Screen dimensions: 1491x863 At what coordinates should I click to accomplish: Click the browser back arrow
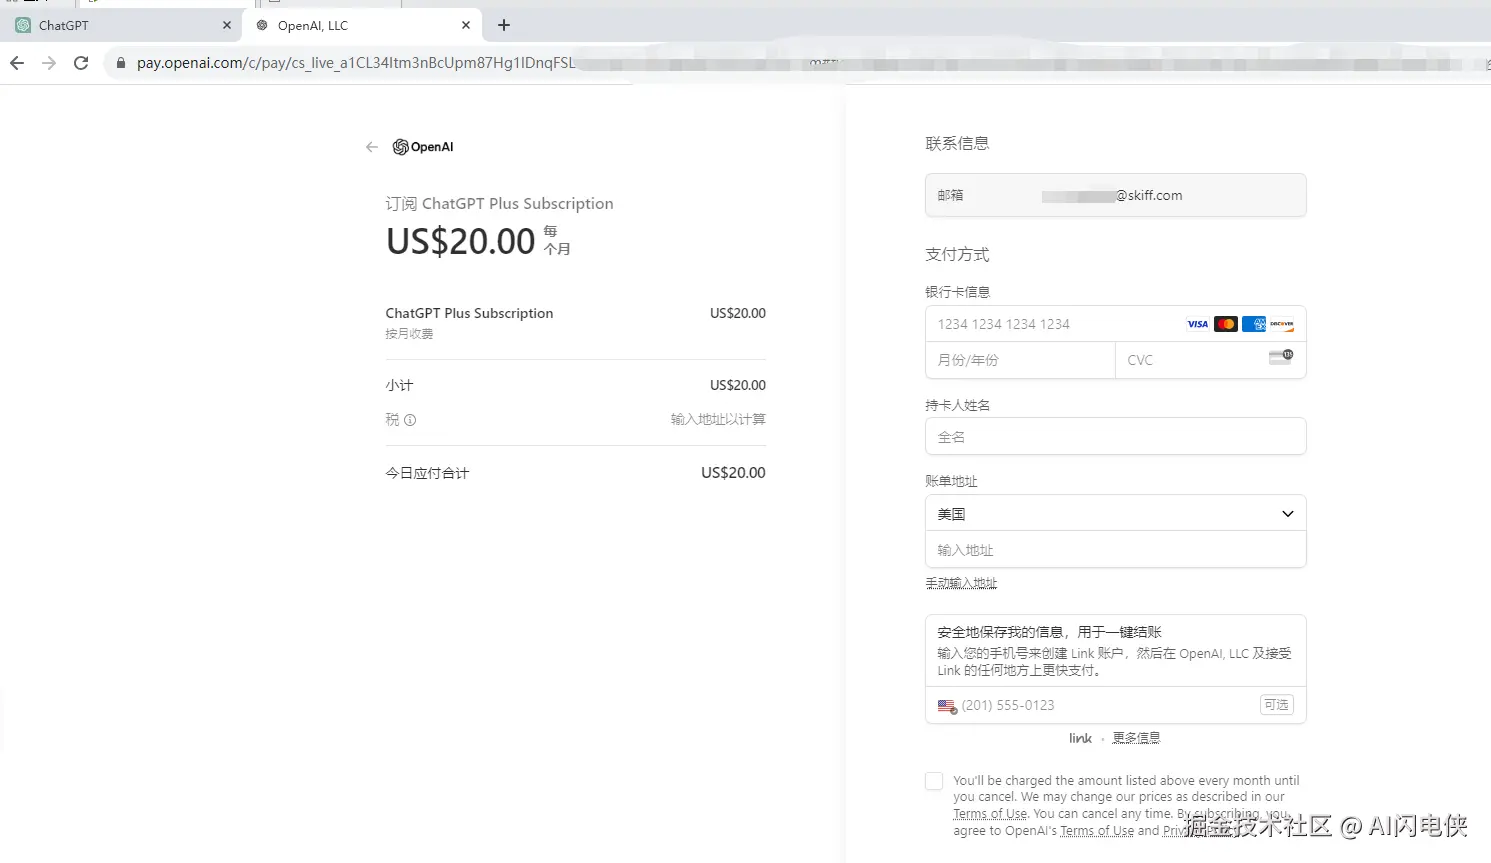click(17, 63)
